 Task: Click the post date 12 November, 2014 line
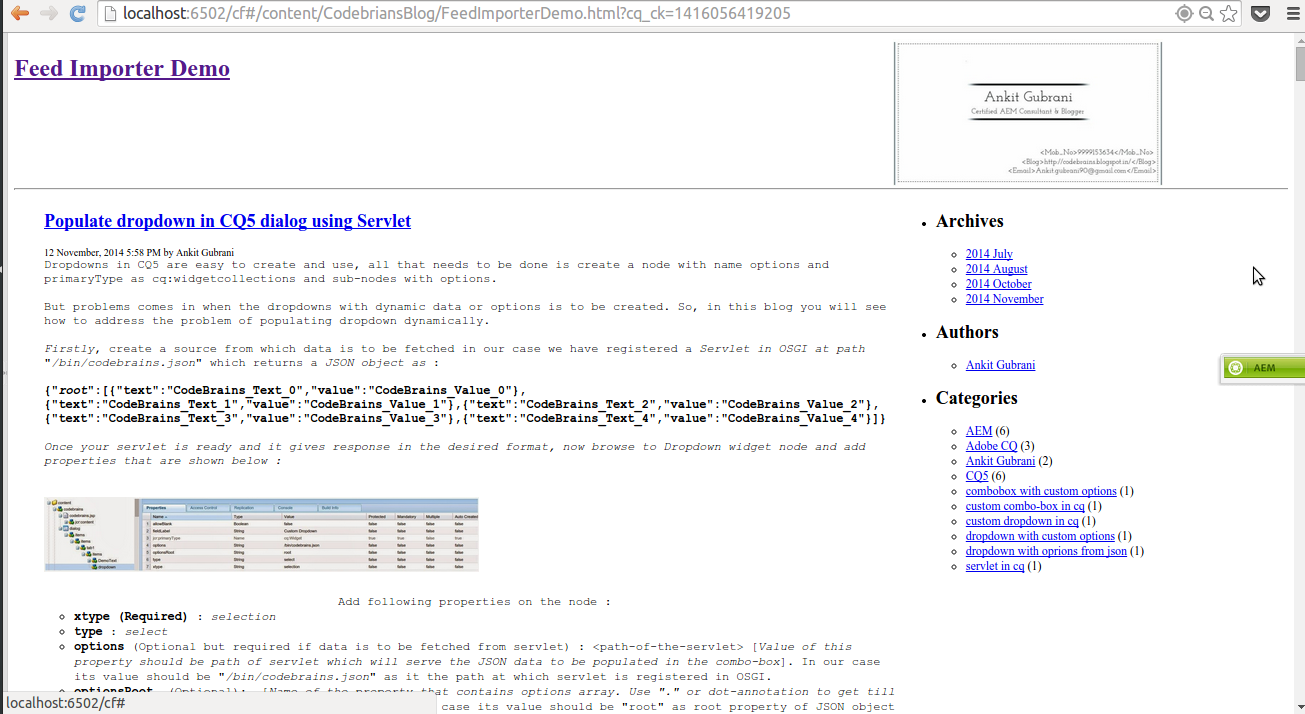pos(139,252)
